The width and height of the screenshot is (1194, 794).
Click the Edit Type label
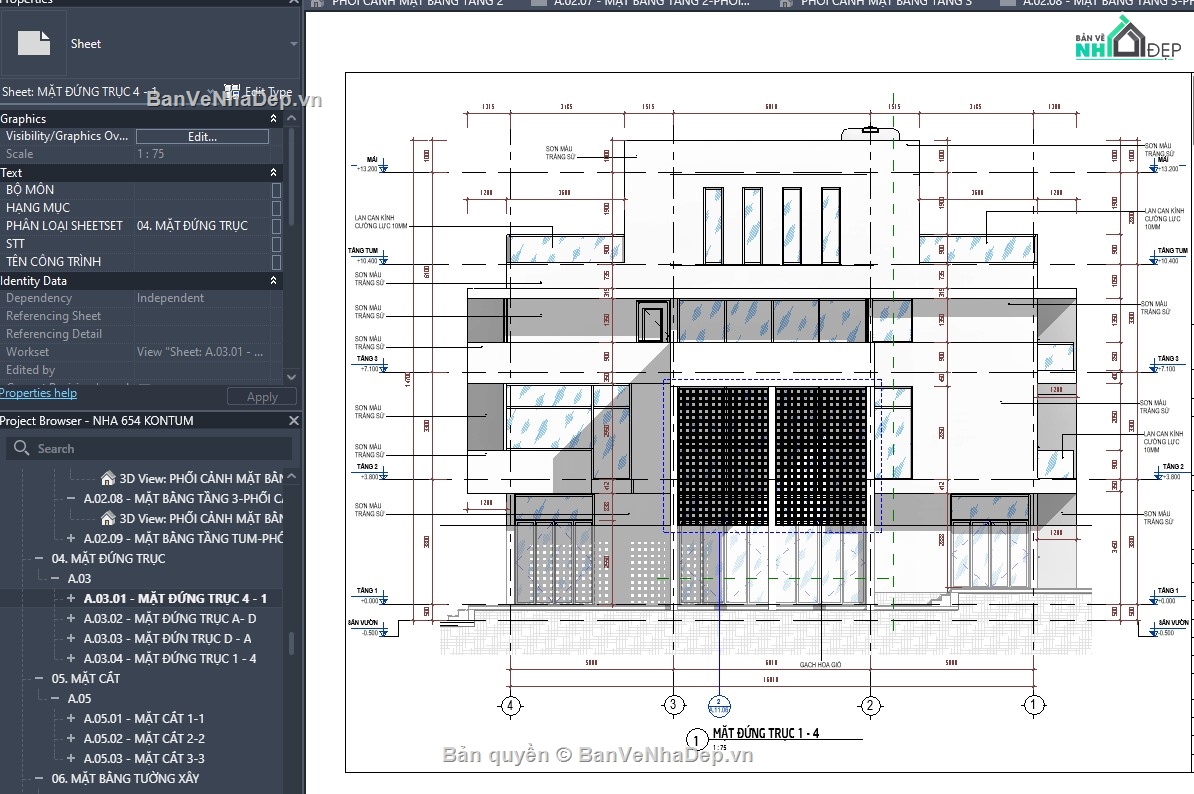[x=268, y=91]
